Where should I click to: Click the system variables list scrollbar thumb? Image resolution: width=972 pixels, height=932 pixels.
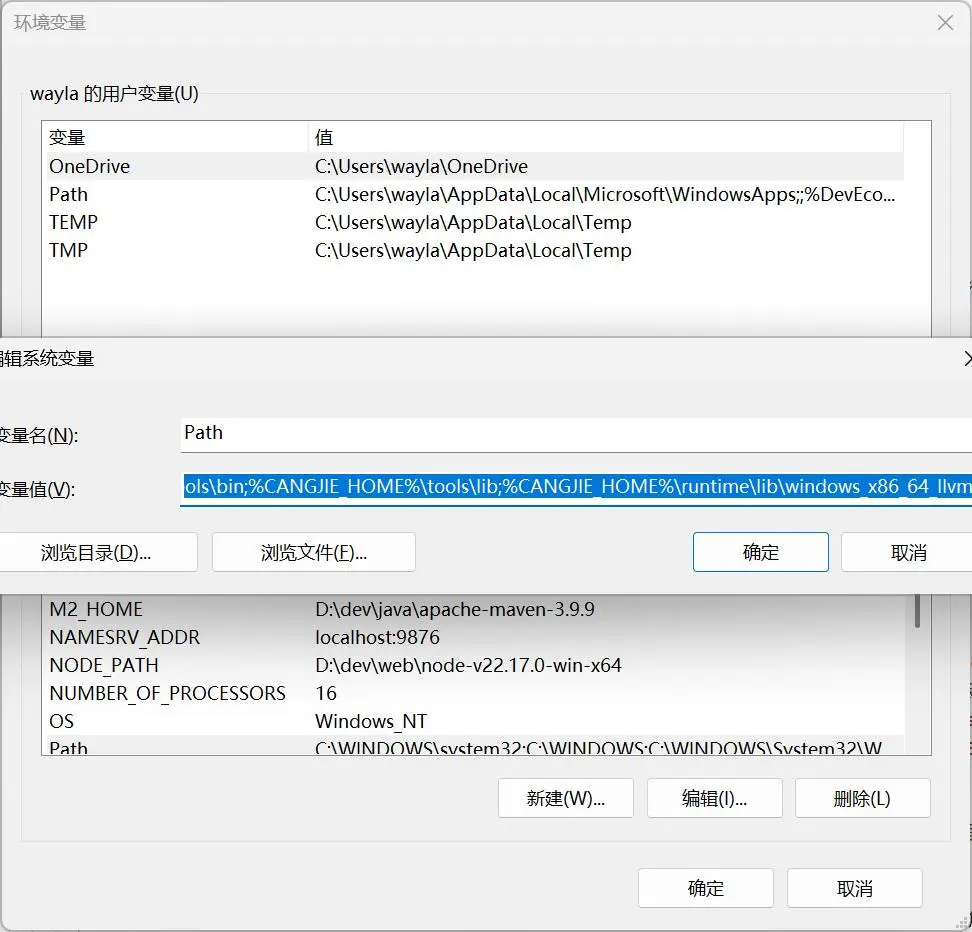(917, 611)
